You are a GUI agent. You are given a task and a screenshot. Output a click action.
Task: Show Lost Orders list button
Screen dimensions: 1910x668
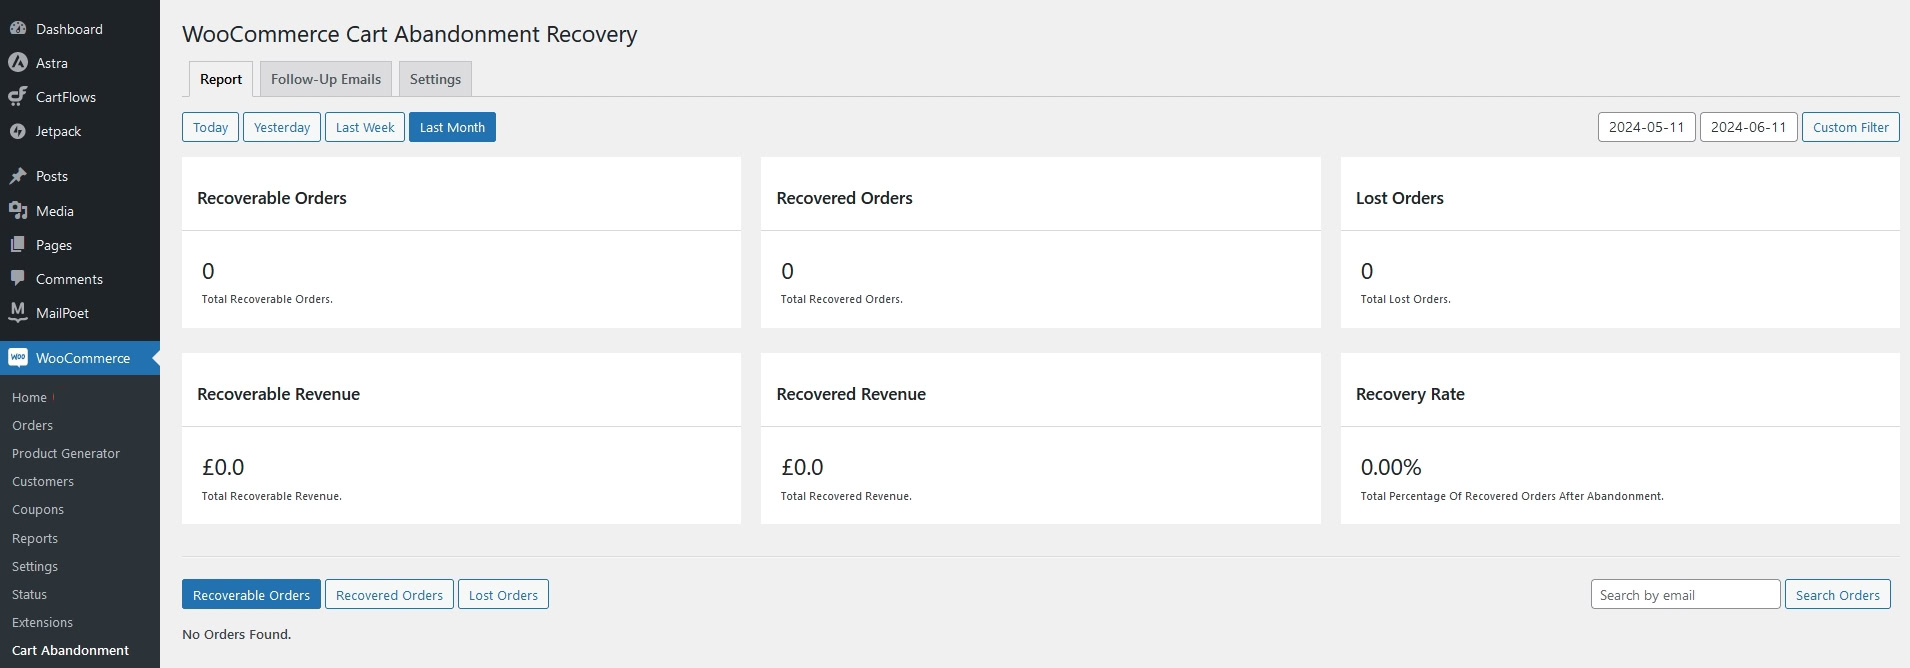[x=503, y=594]
